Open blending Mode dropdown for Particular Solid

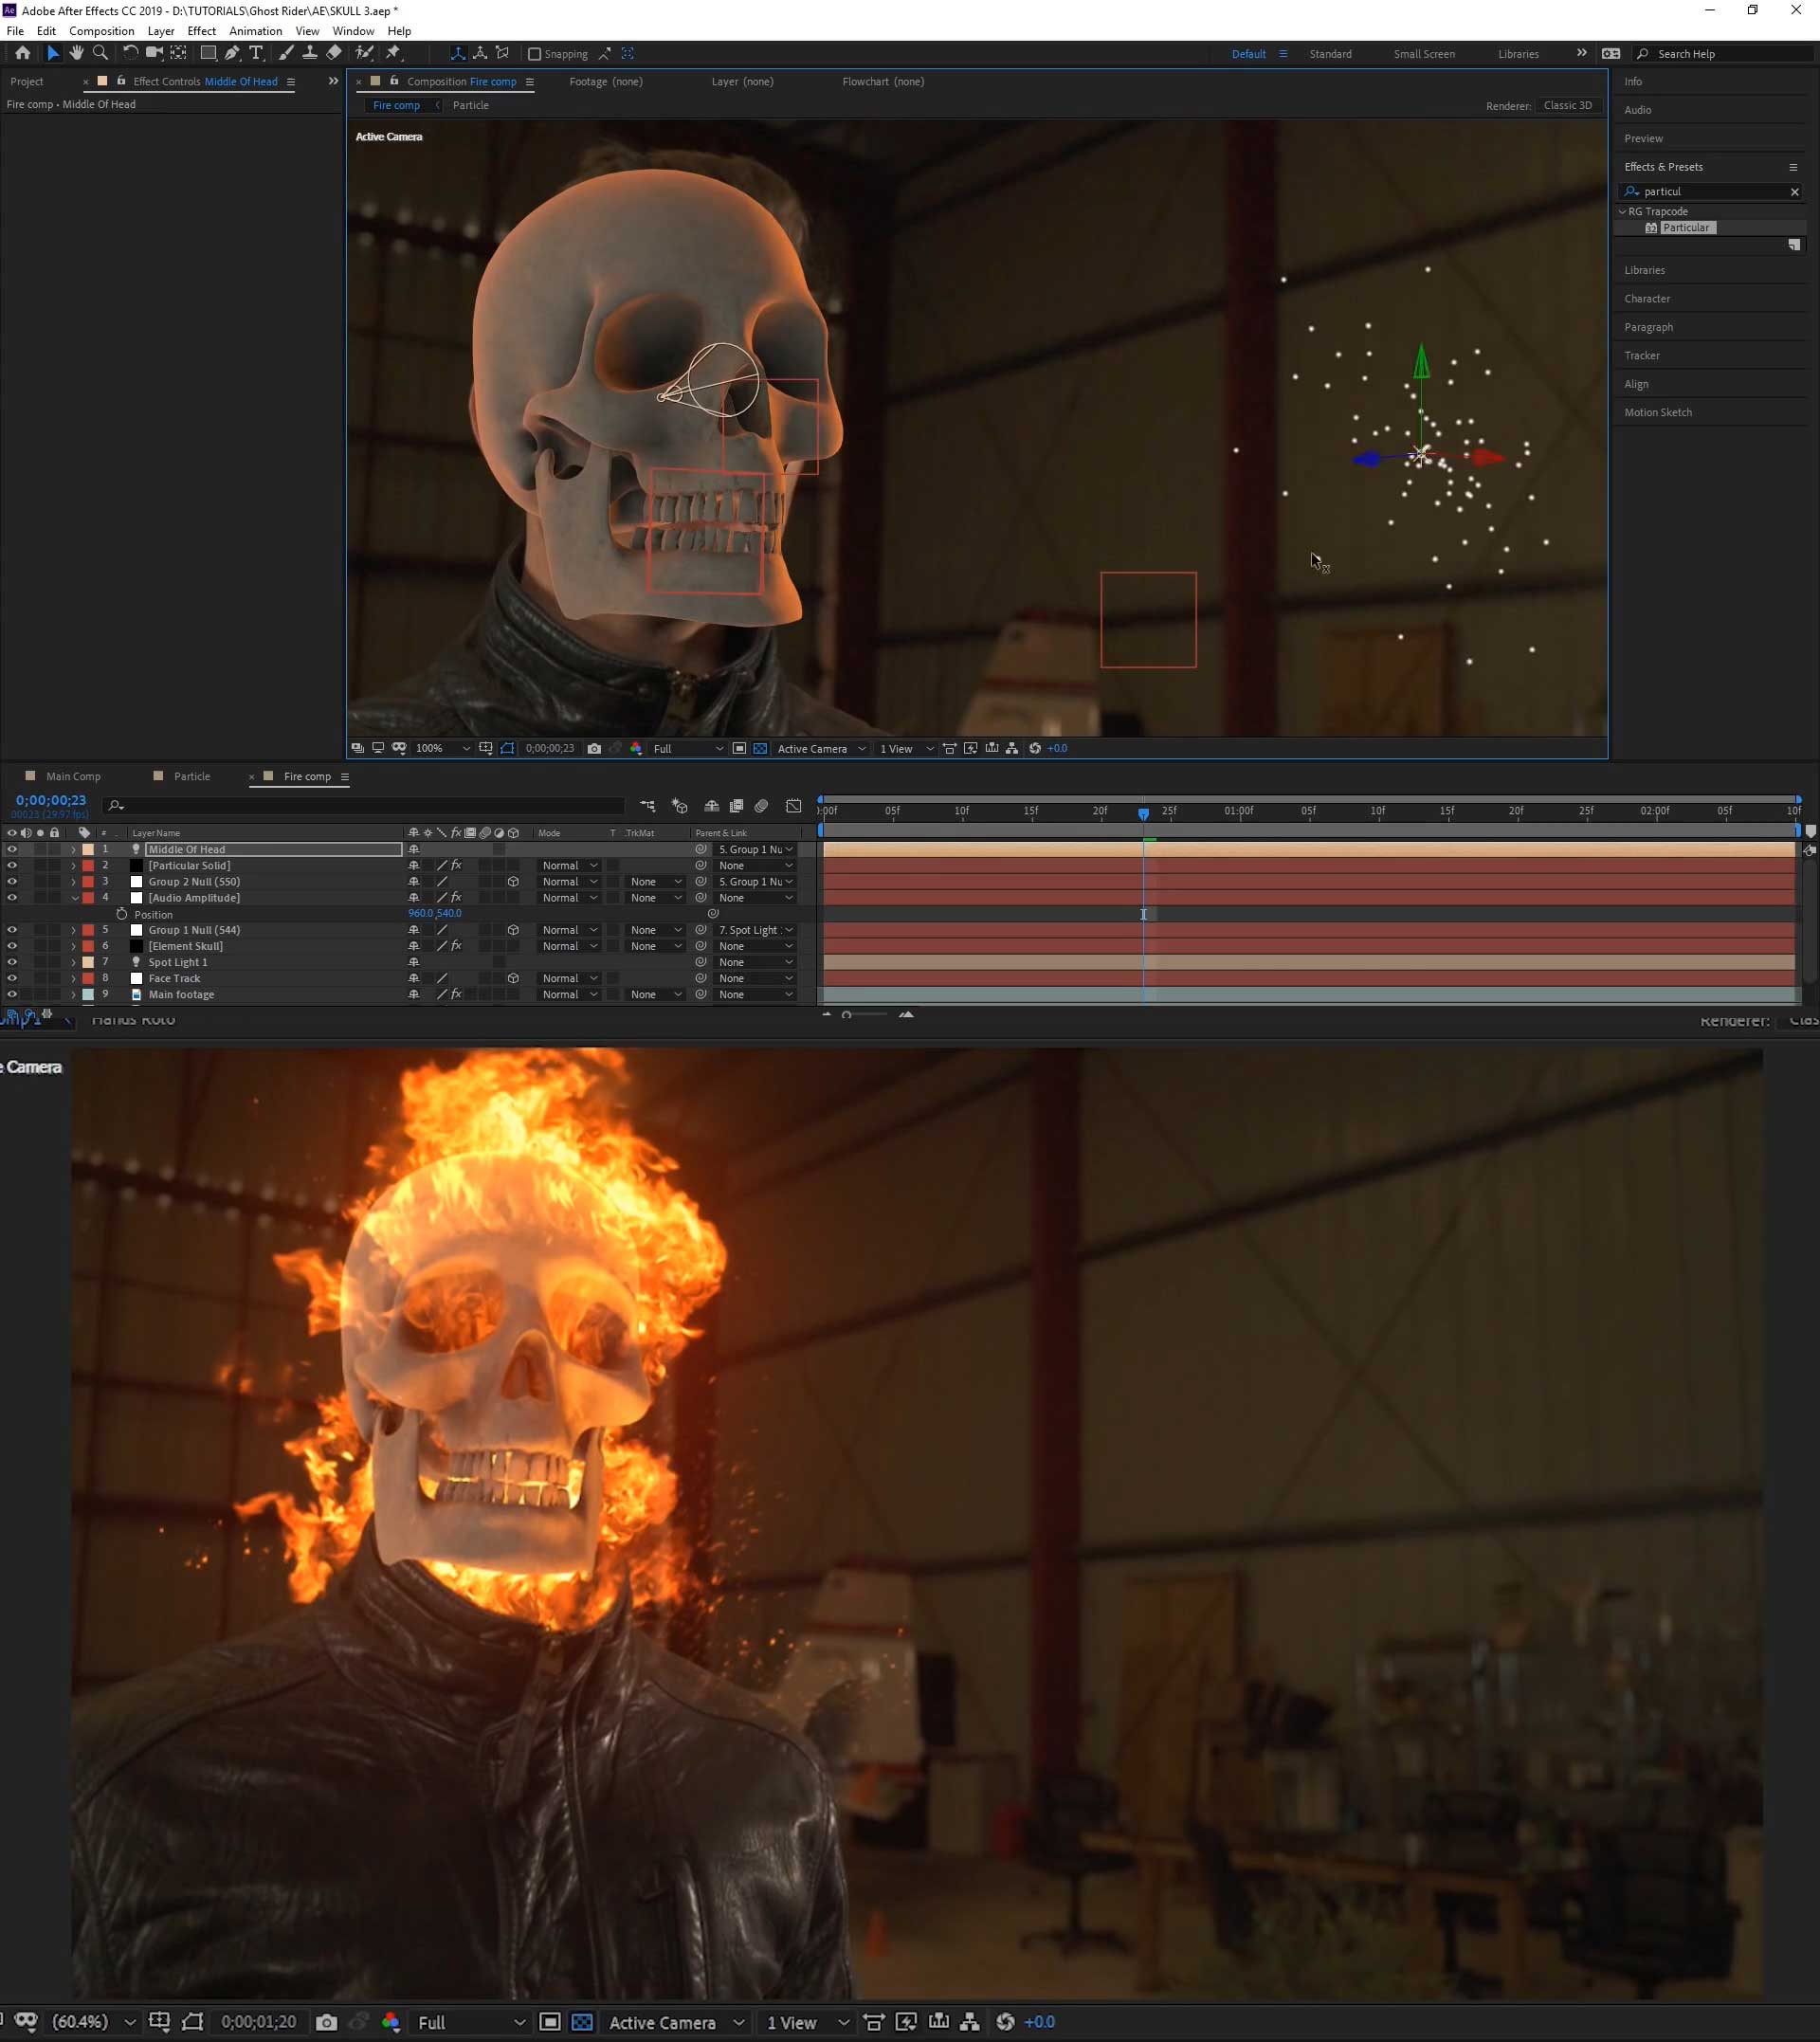[568, 866]
